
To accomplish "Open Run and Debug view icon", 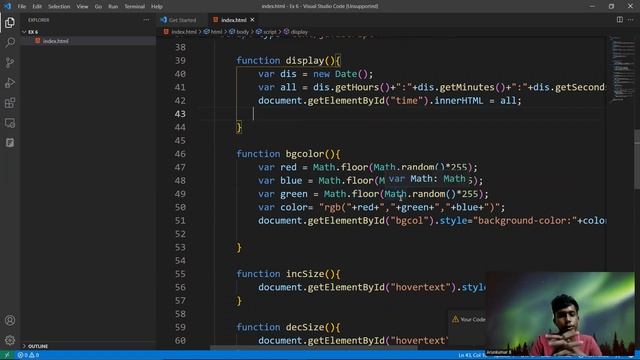I will coord(10,82).
